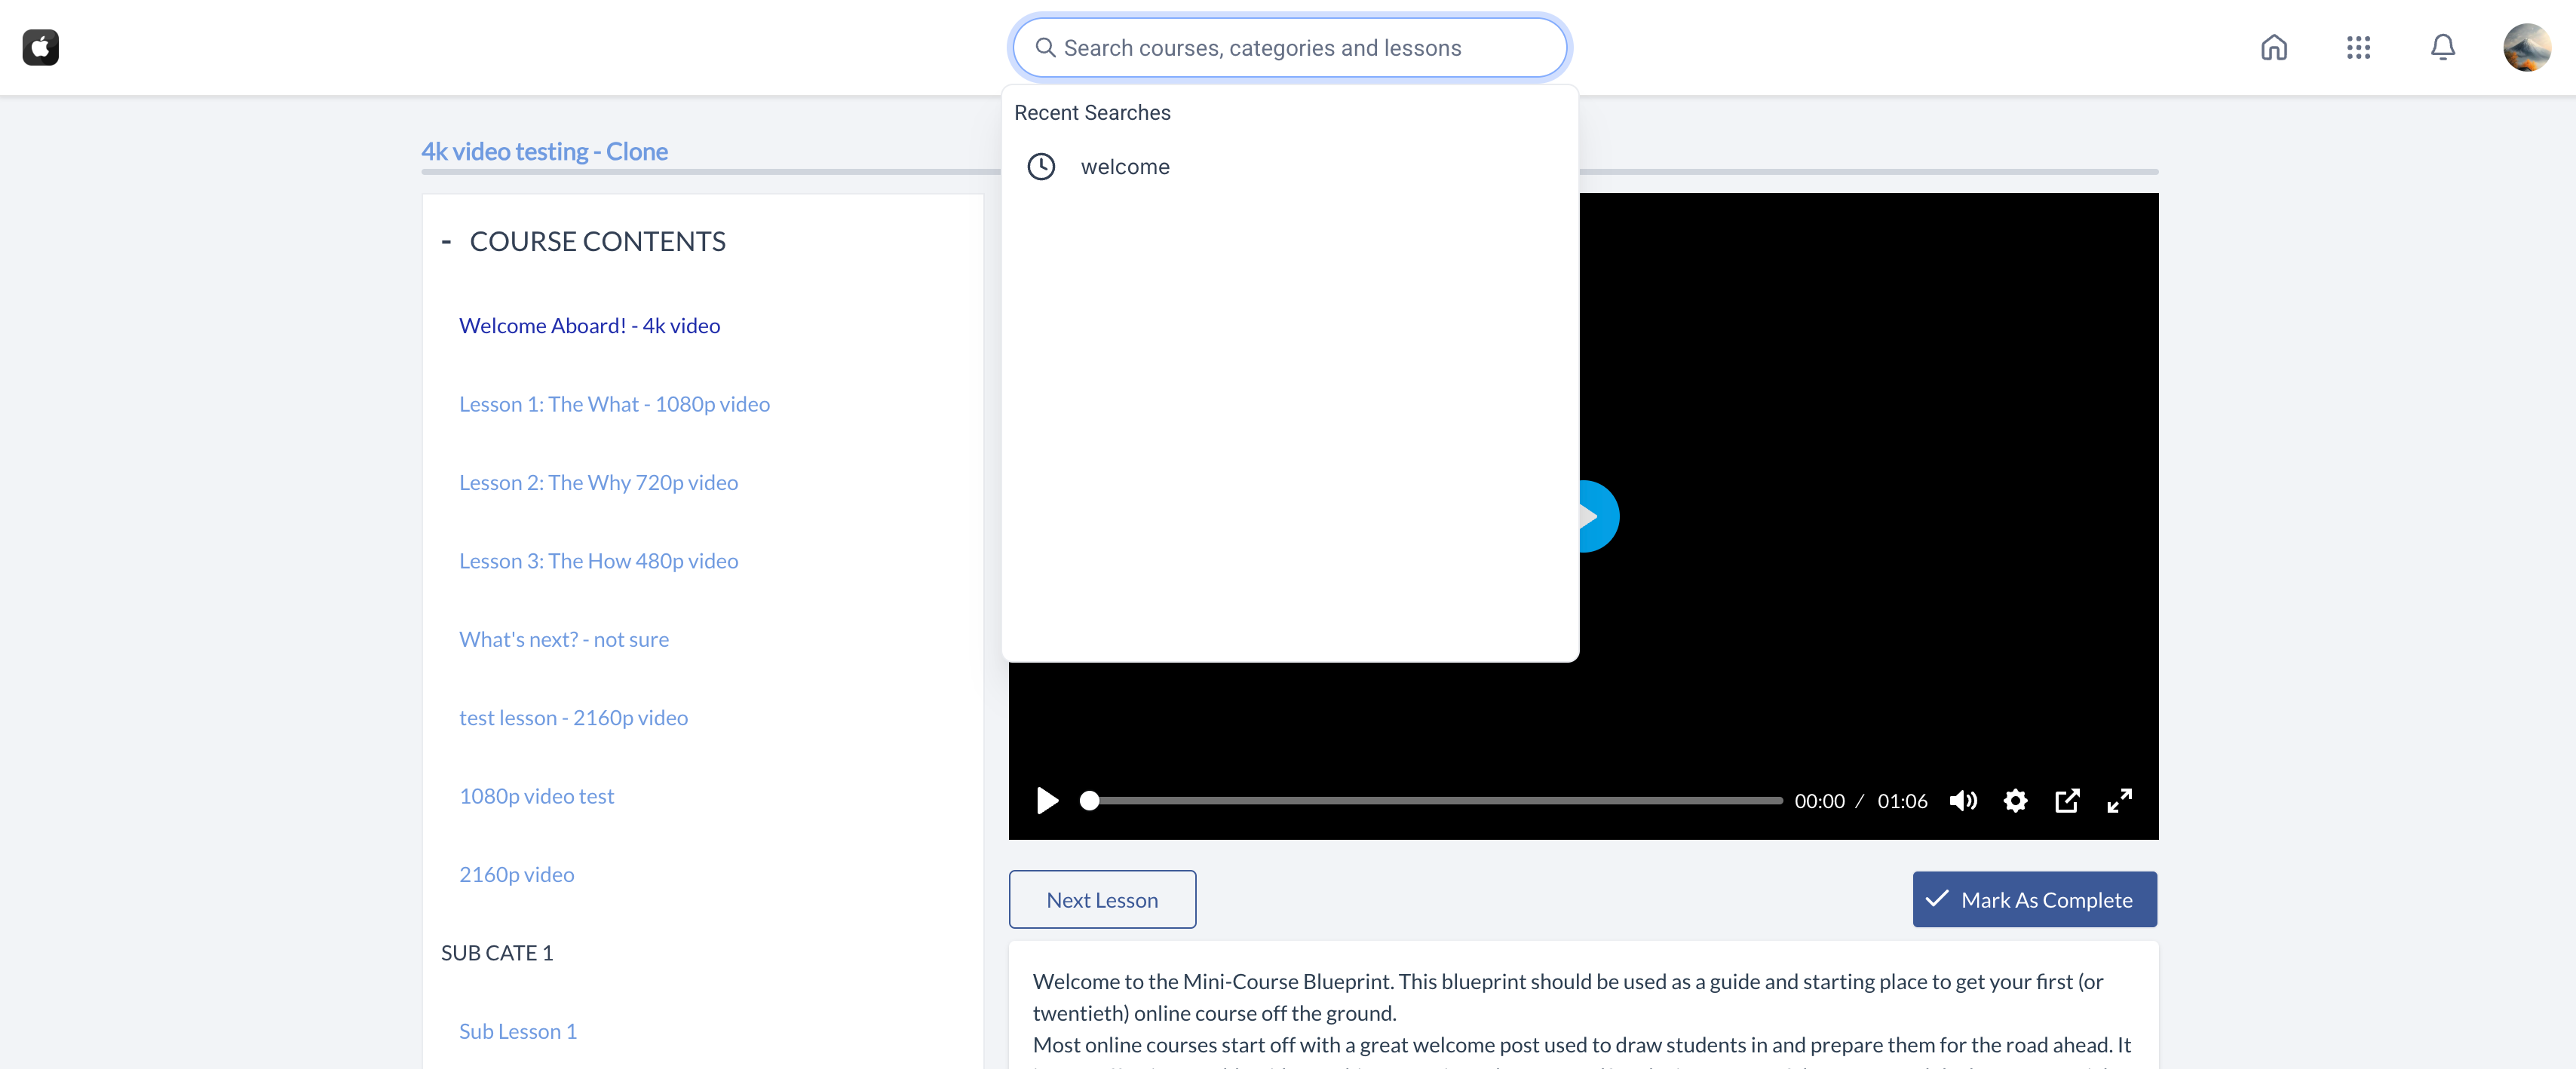The width and height of the screenshot is (2576, 1069).
Task: Select the recent search 'welcome'
Action: 1124,166
